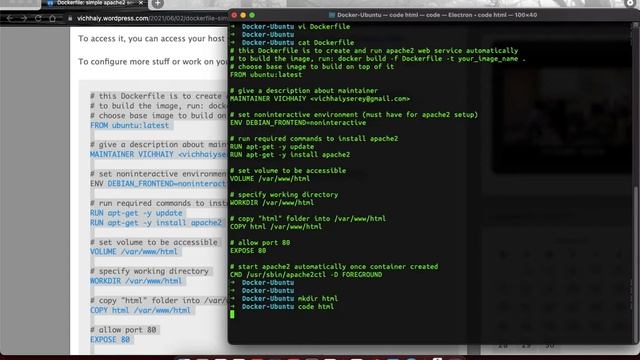Click 'COPY html /var/www/html' in terminal
Screen dimensions: 640x360
(276, 227)
